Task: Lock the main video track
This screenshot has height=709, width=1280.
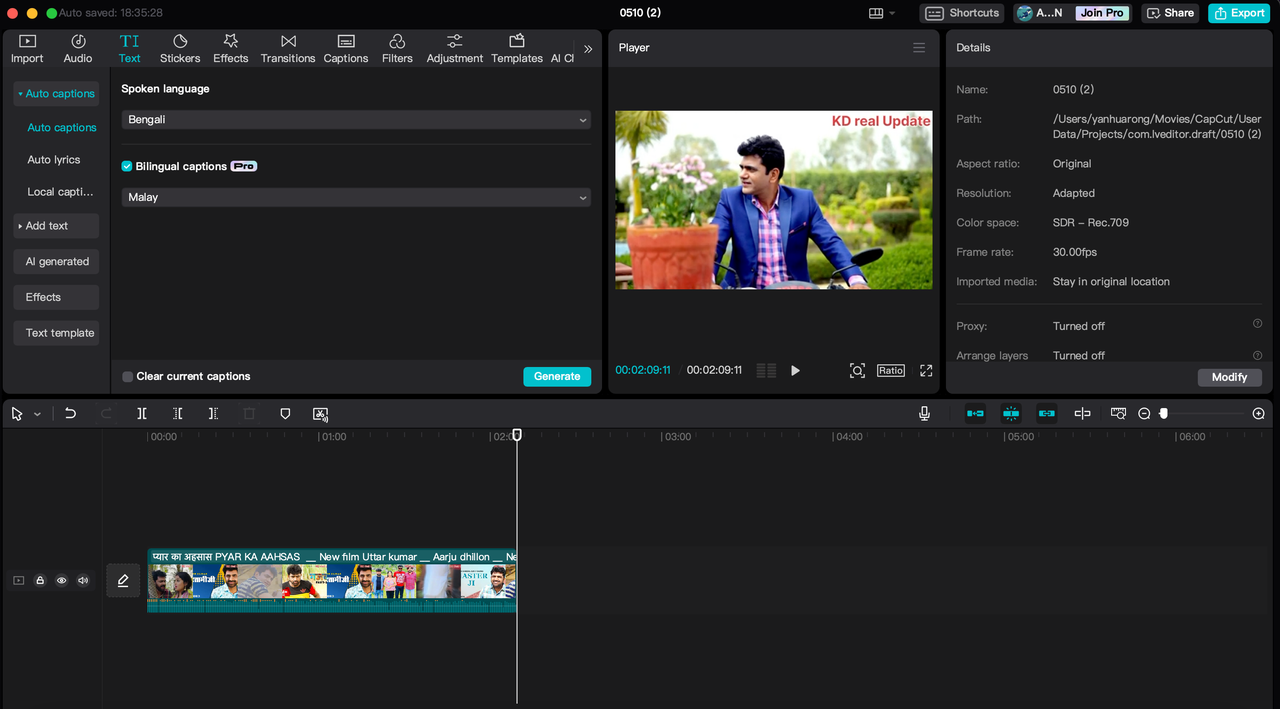Action: point(40,580)
